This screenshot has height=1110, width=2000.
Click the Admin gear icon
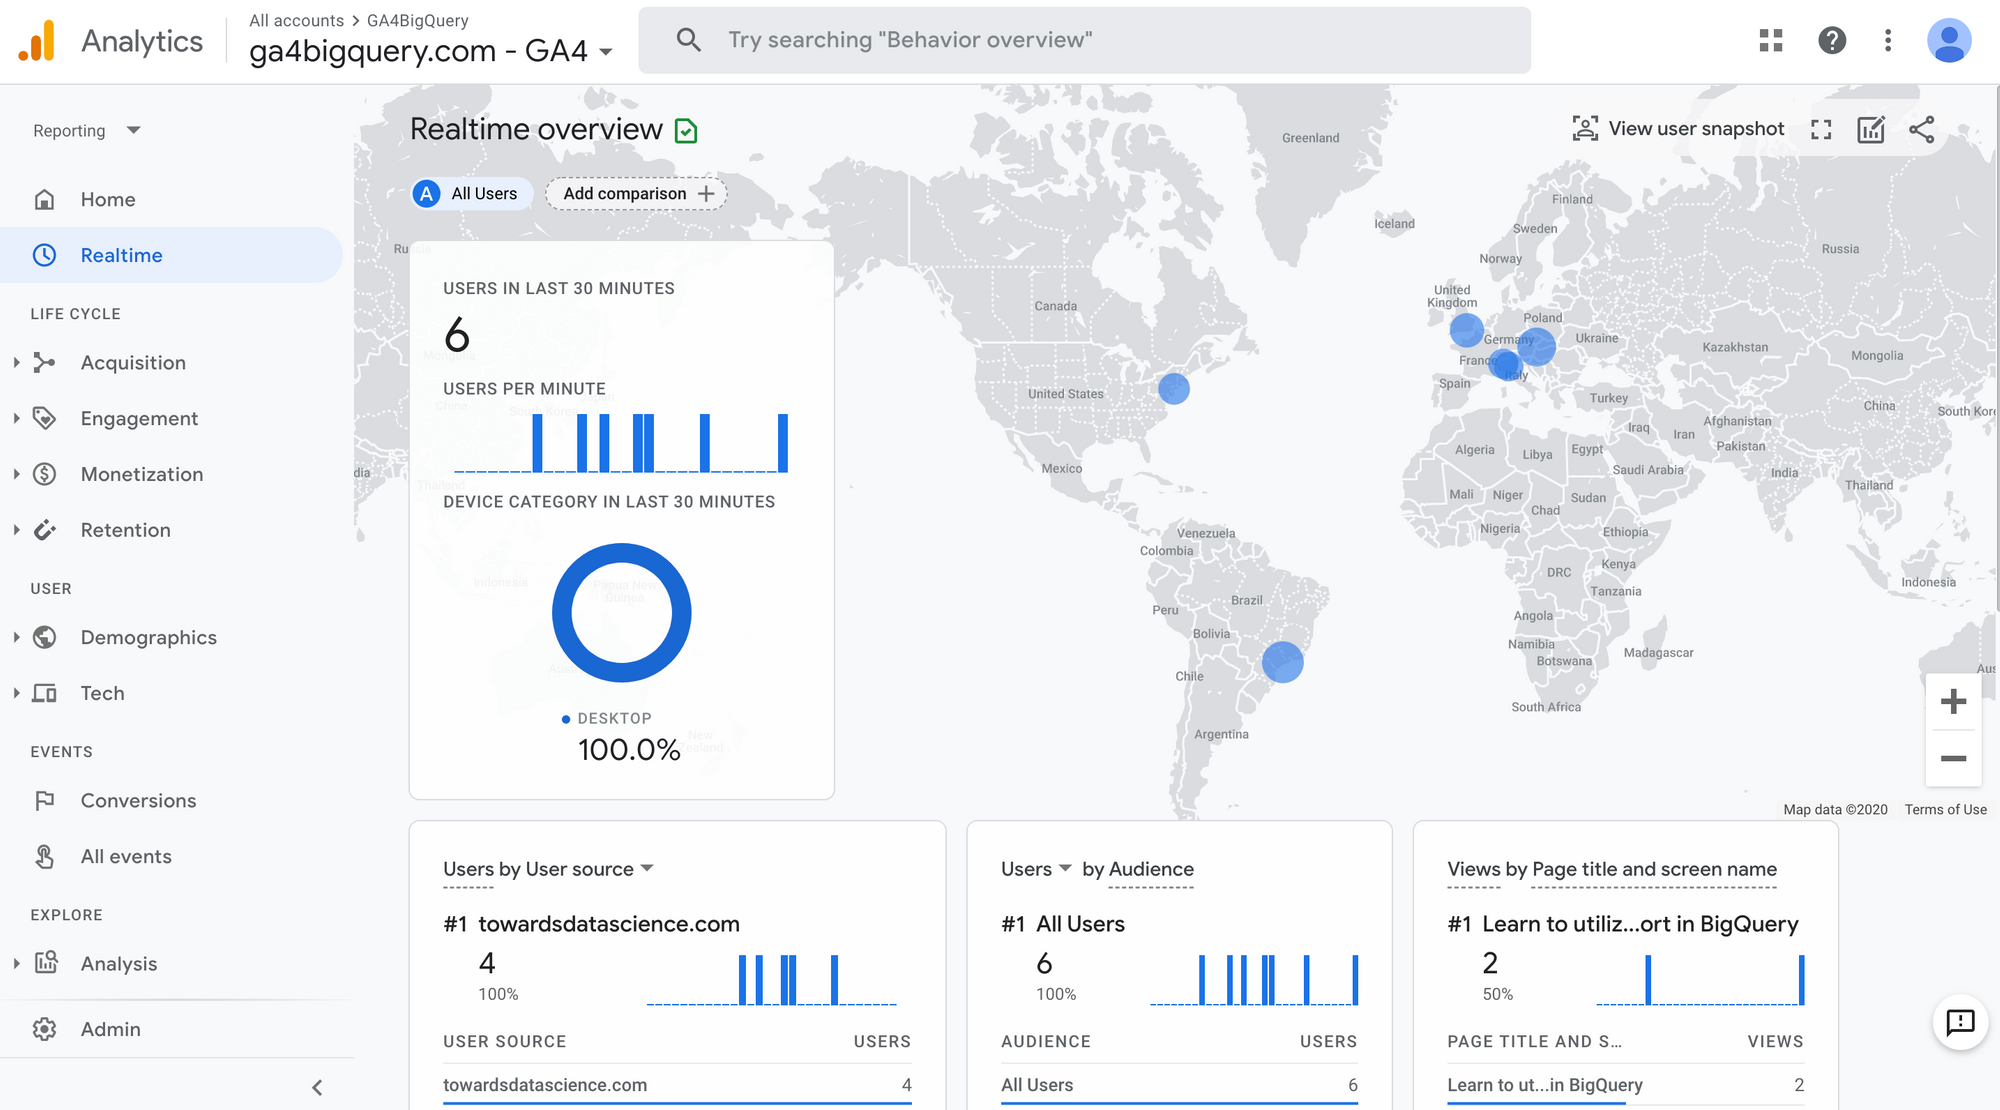point(45,1029)
